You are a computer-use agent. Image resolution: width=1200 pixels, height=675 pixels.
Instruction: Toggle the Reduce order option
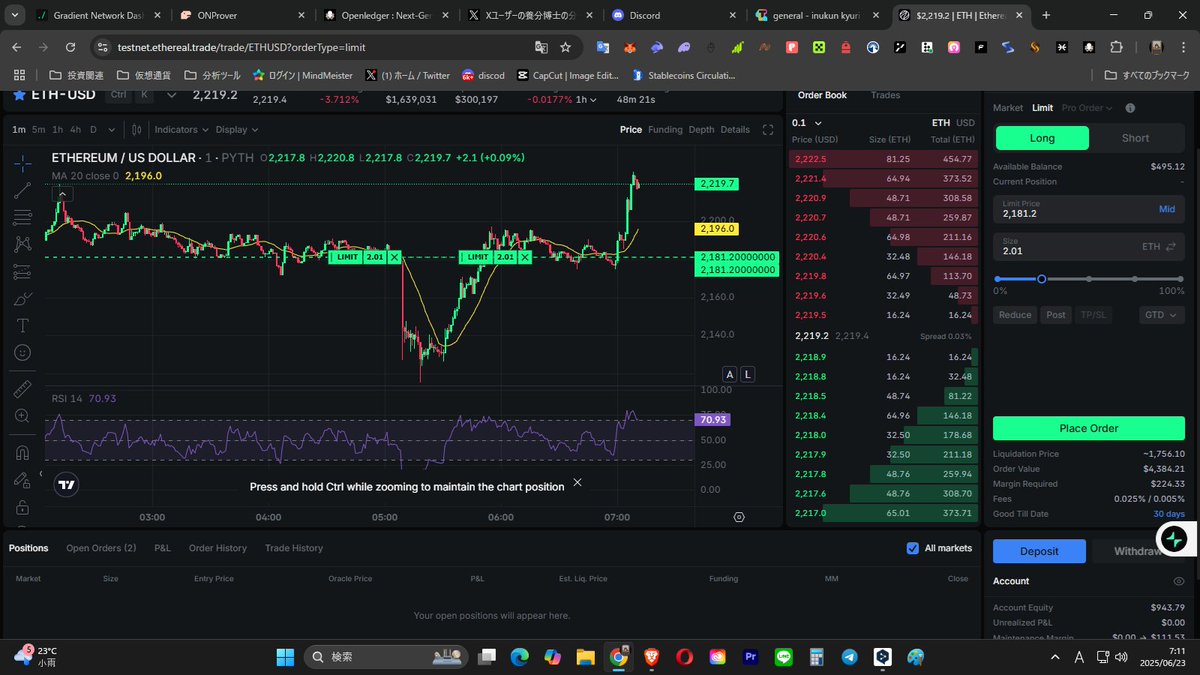(1015, 314)
